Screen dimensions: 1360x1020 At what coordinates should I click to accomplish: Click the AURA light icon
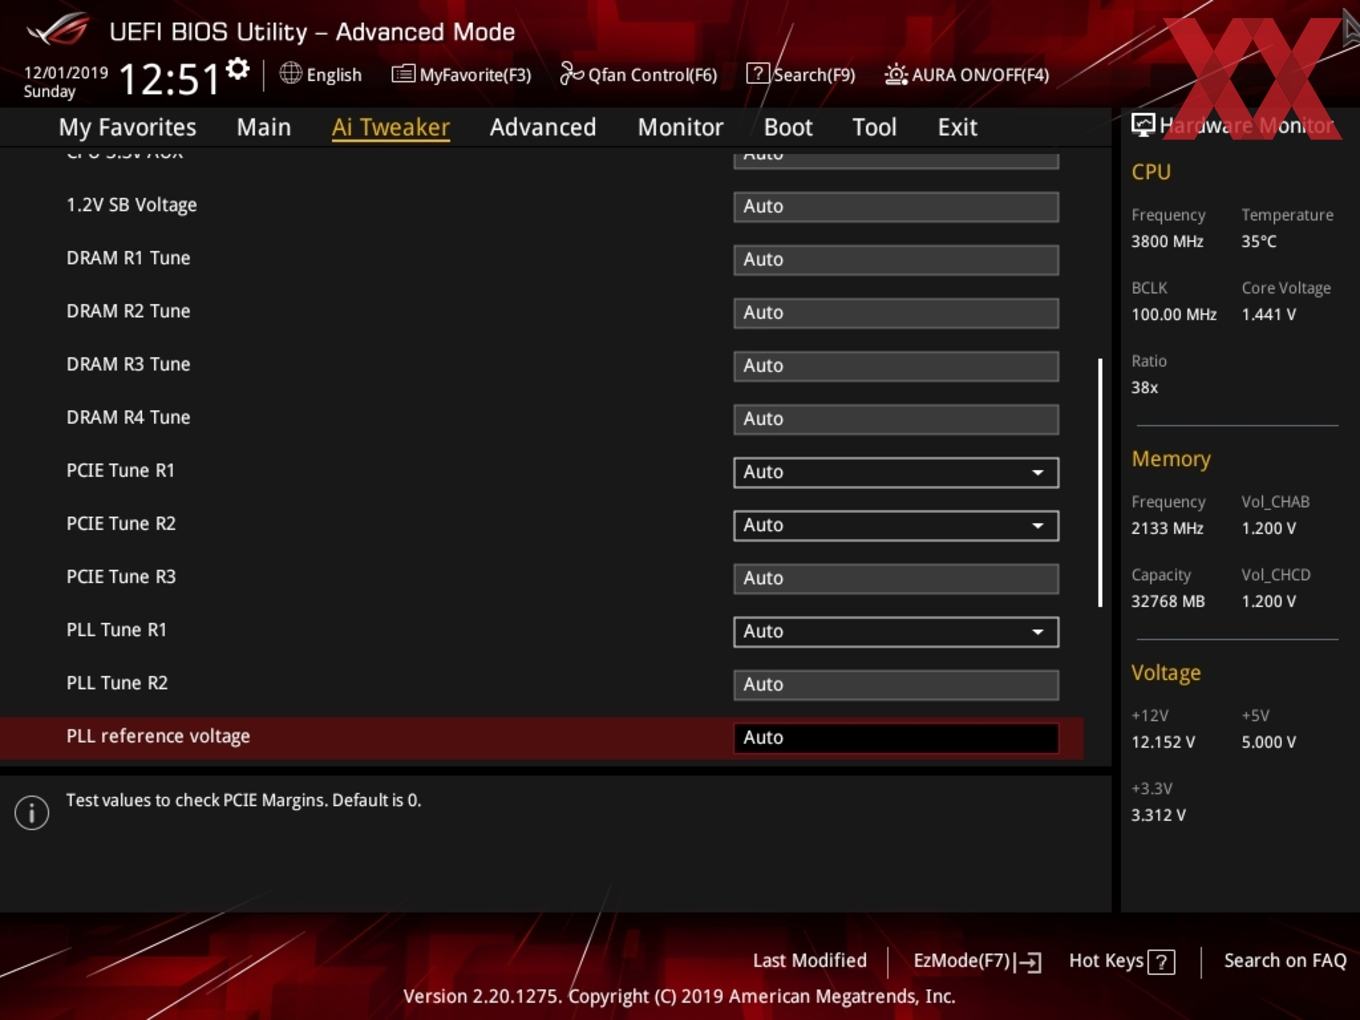tap(896, 74)
